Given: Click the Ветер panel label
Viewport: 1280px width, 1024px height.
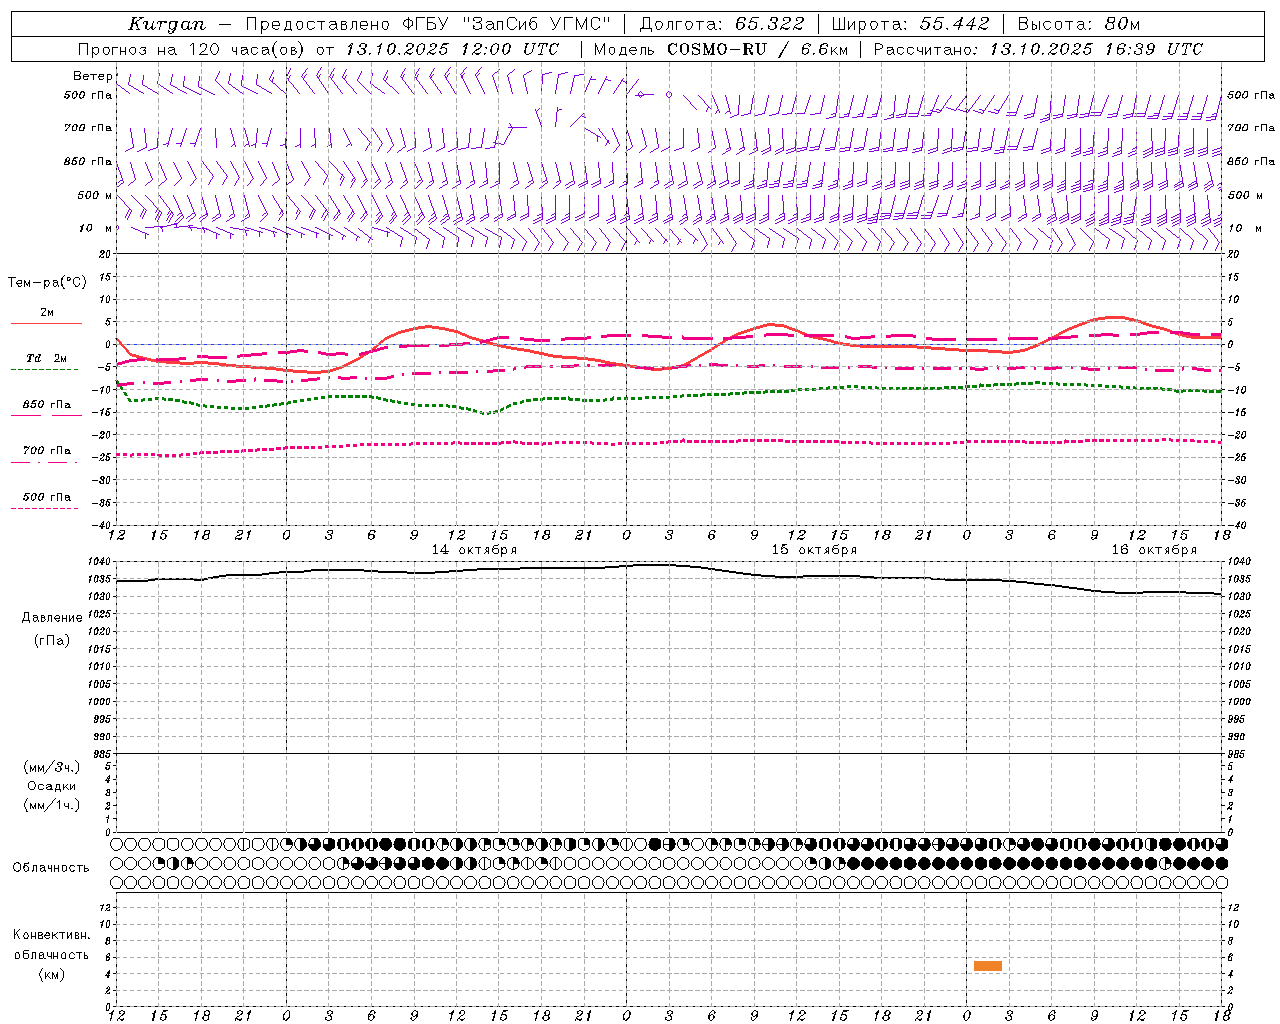Looking at the screenshot, I should (x=92, y=76).
